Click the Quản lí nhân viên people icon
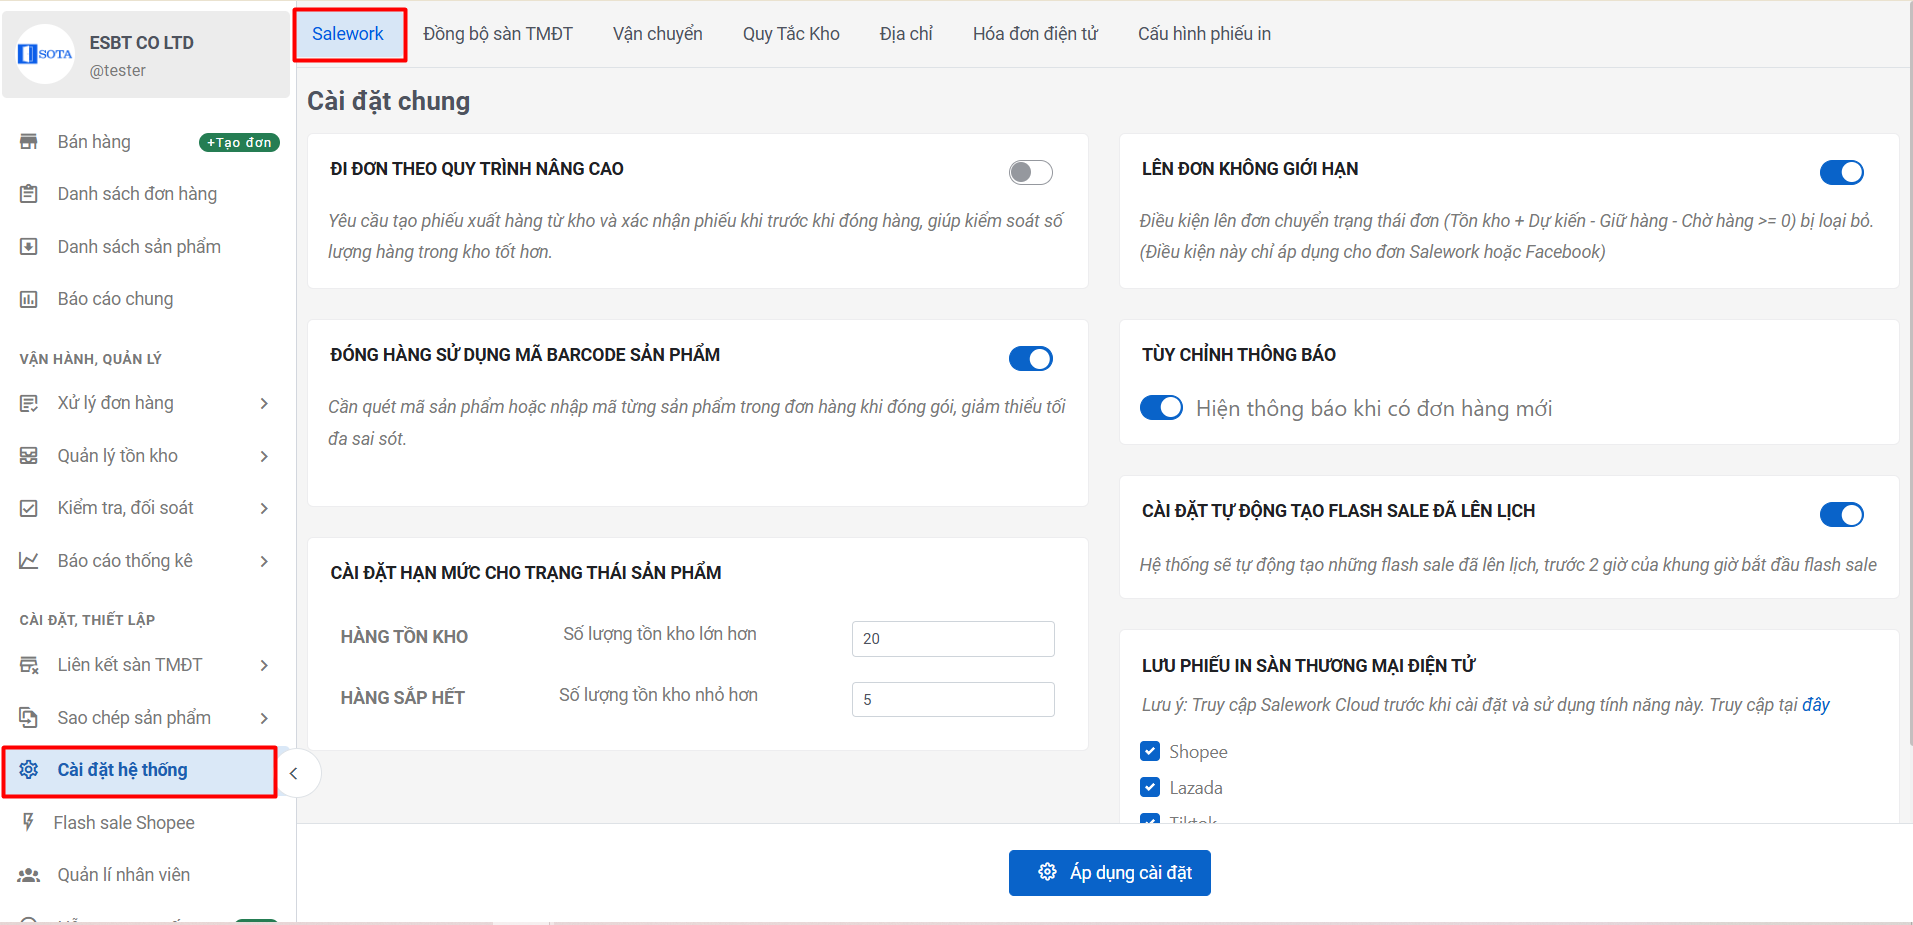The height and width of the screenshot is (925, 1913). click(x=29, y=875)
